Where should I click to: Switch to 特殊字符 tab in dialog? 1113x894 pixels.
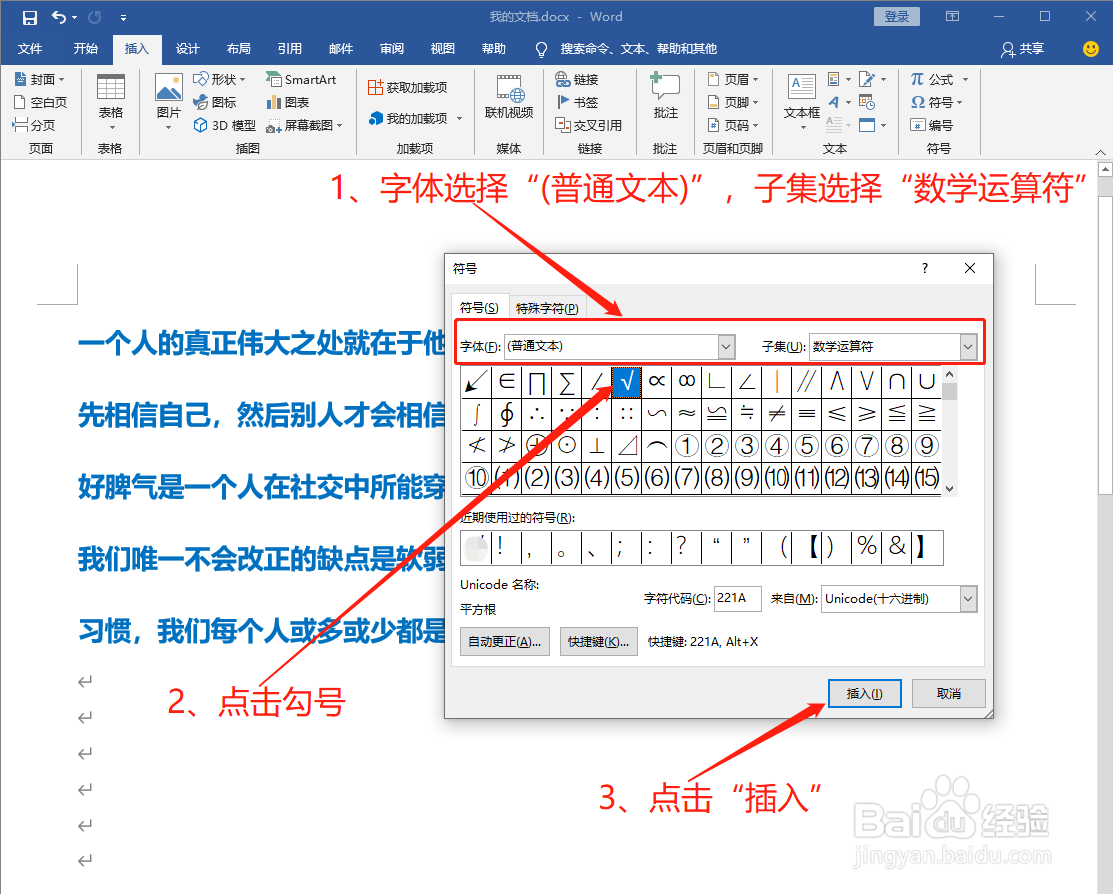click(547, 307)
